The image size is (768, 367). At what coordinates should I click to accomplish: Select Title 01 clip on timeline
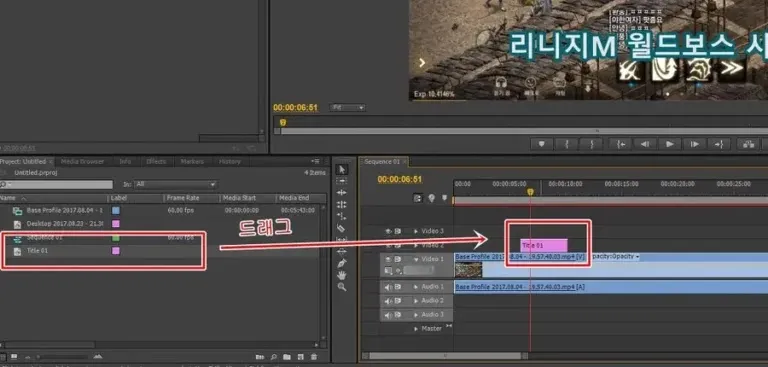click(544, 245)
